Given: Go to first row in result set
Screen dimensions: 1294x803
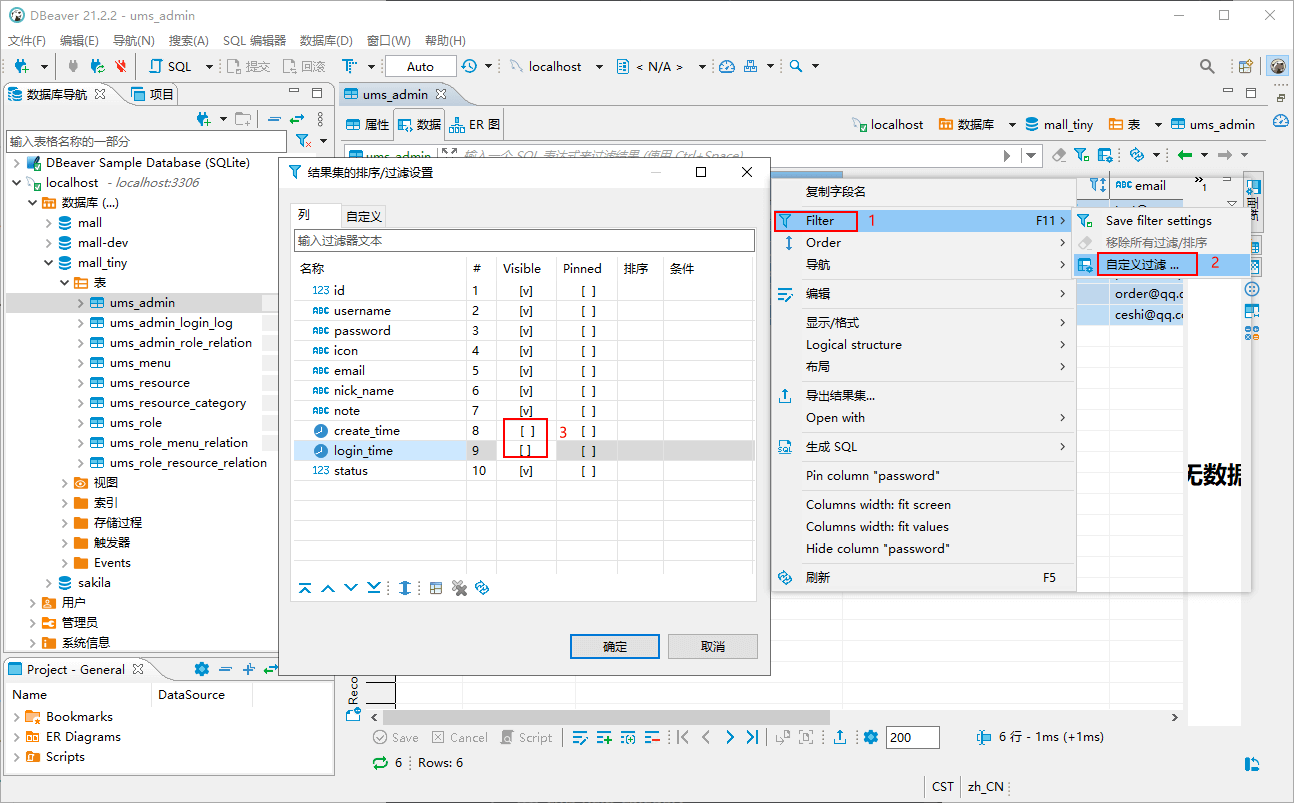Looking at the screenshot, I should (x=683, y=737).
